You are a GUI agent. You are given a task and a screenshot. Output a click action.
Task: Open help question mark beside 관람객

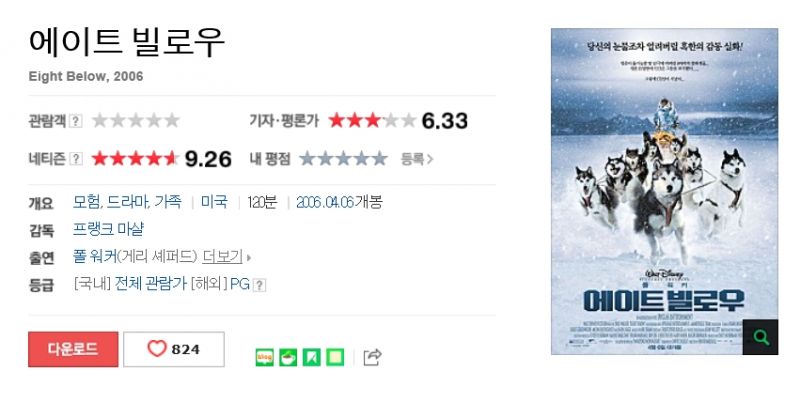click(76, 121)
